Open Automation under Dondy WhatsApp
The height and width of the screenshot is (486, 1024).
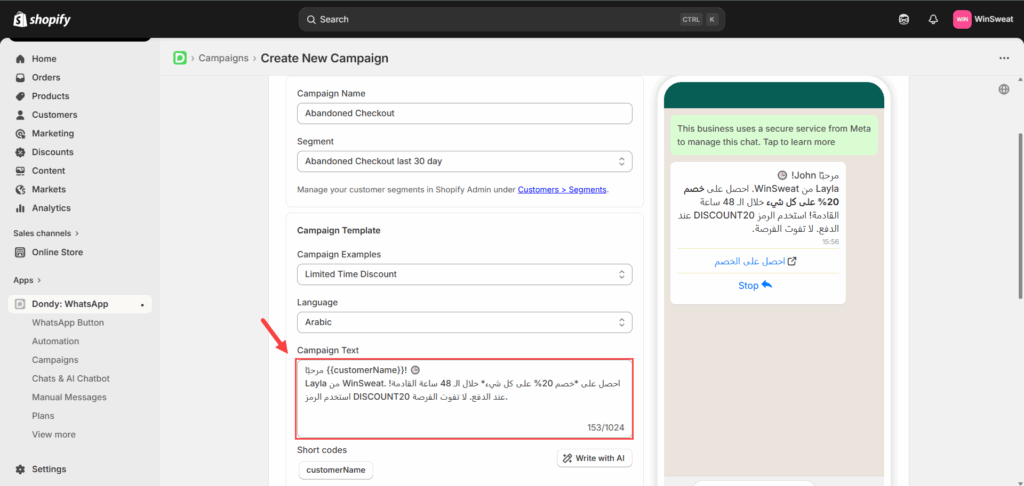[x=55, y=341]
